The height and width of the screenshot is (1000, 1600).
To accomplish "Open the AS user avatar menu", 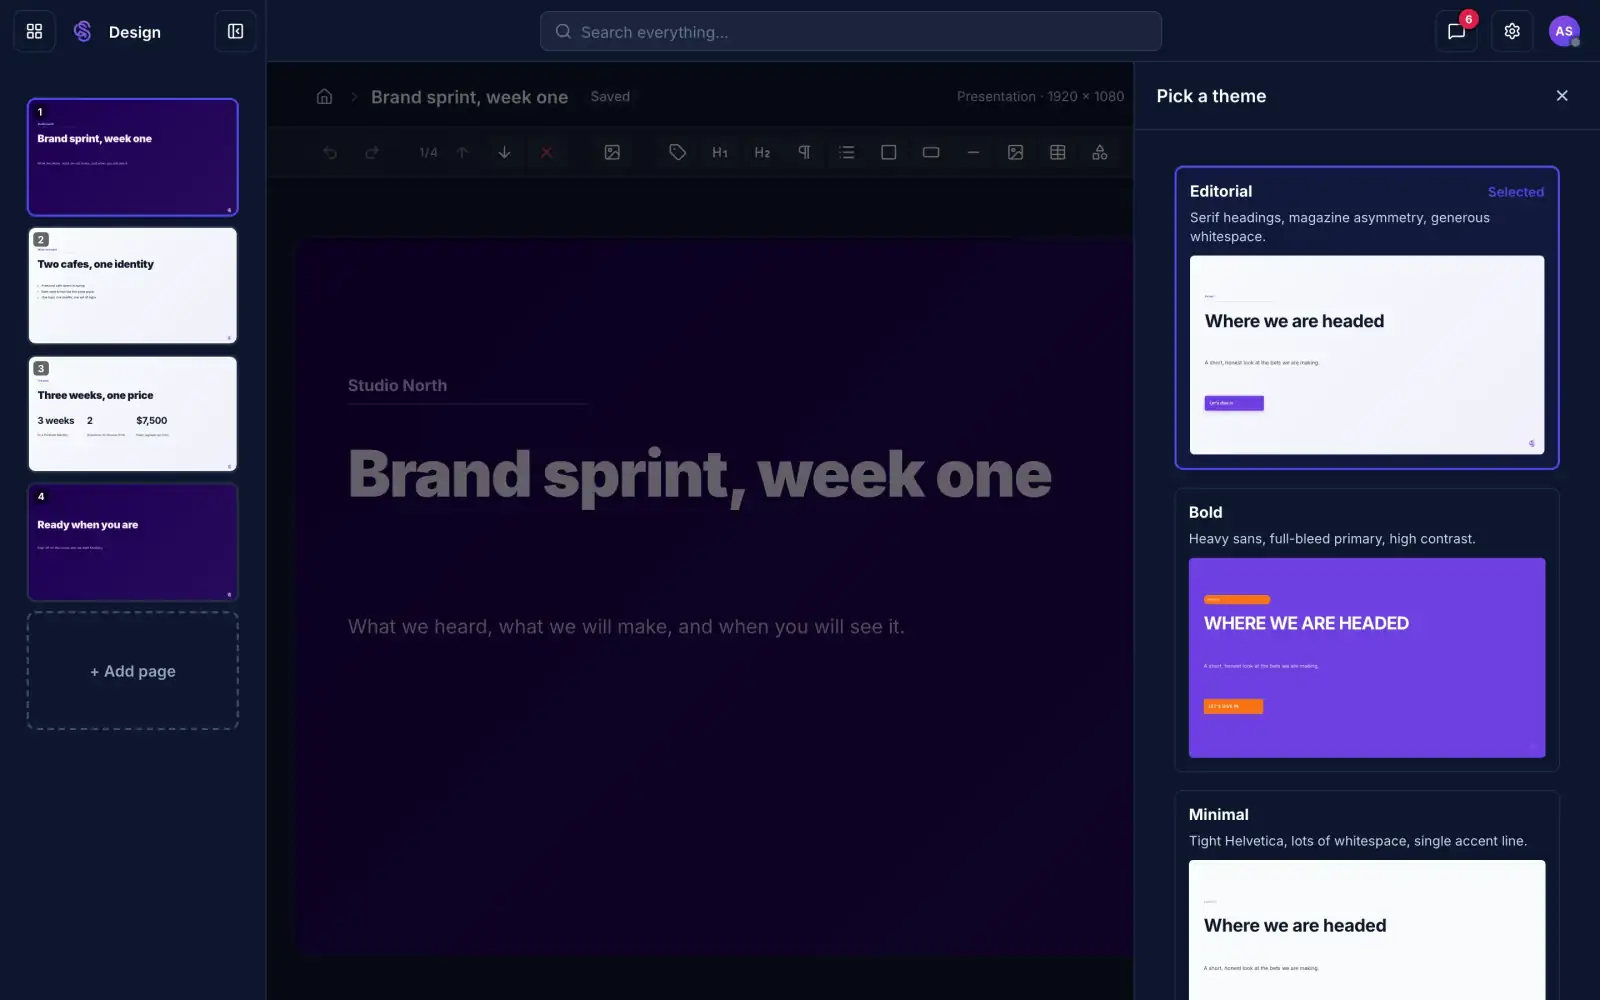I will point(1564,31).
